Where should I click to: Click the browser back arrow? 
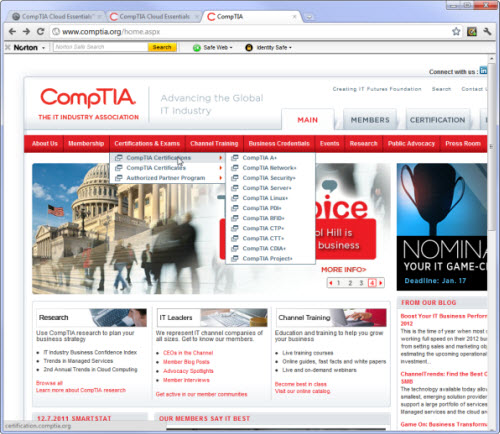[13, 32]
